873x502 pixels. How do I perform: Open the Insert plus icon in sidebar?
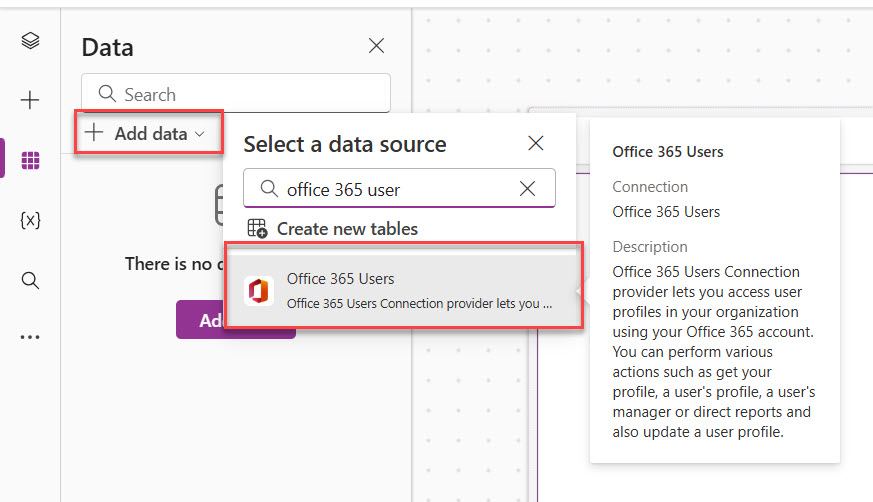point(30,100)
